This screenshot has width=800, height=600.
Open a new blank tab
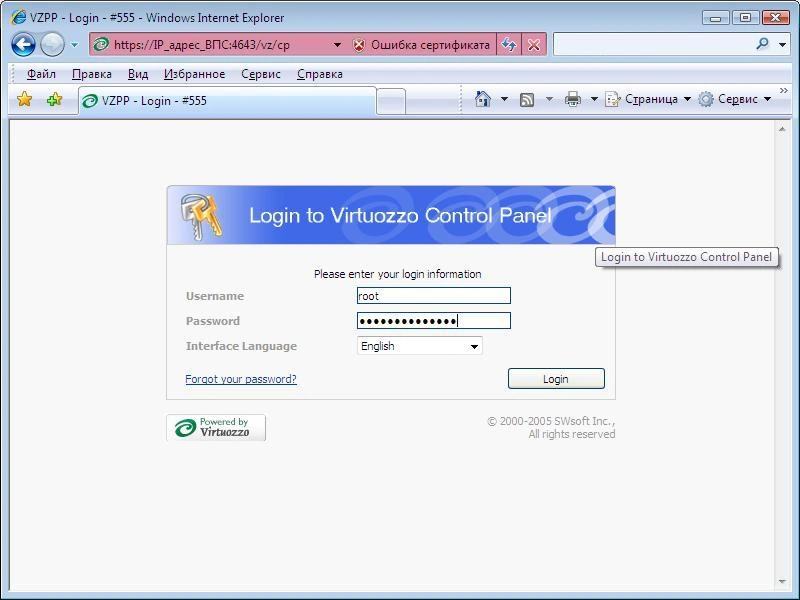point(391,101)
